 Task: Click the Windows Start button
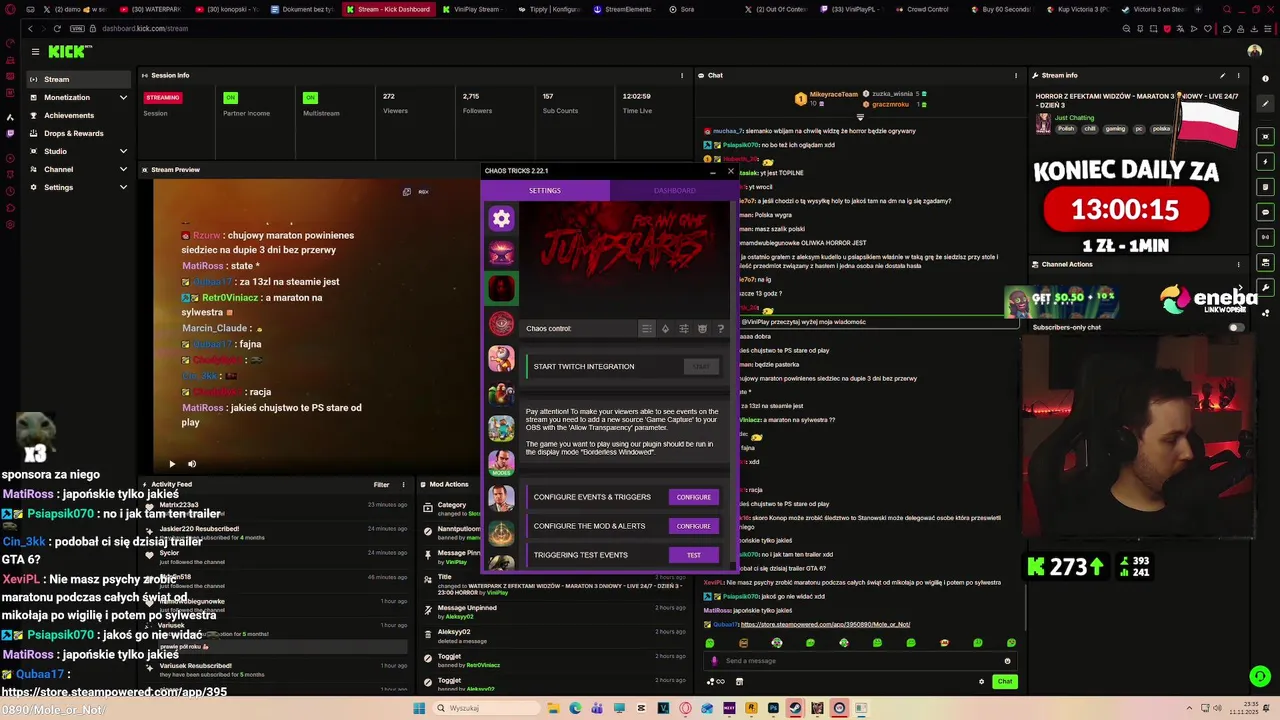(419, 708)
